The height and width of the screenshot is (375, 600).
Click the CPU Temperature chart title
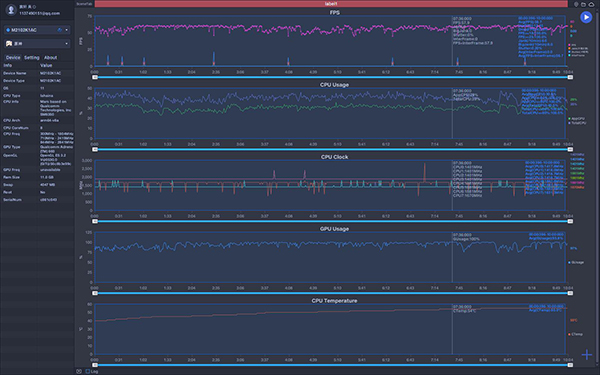pos(334,301)
